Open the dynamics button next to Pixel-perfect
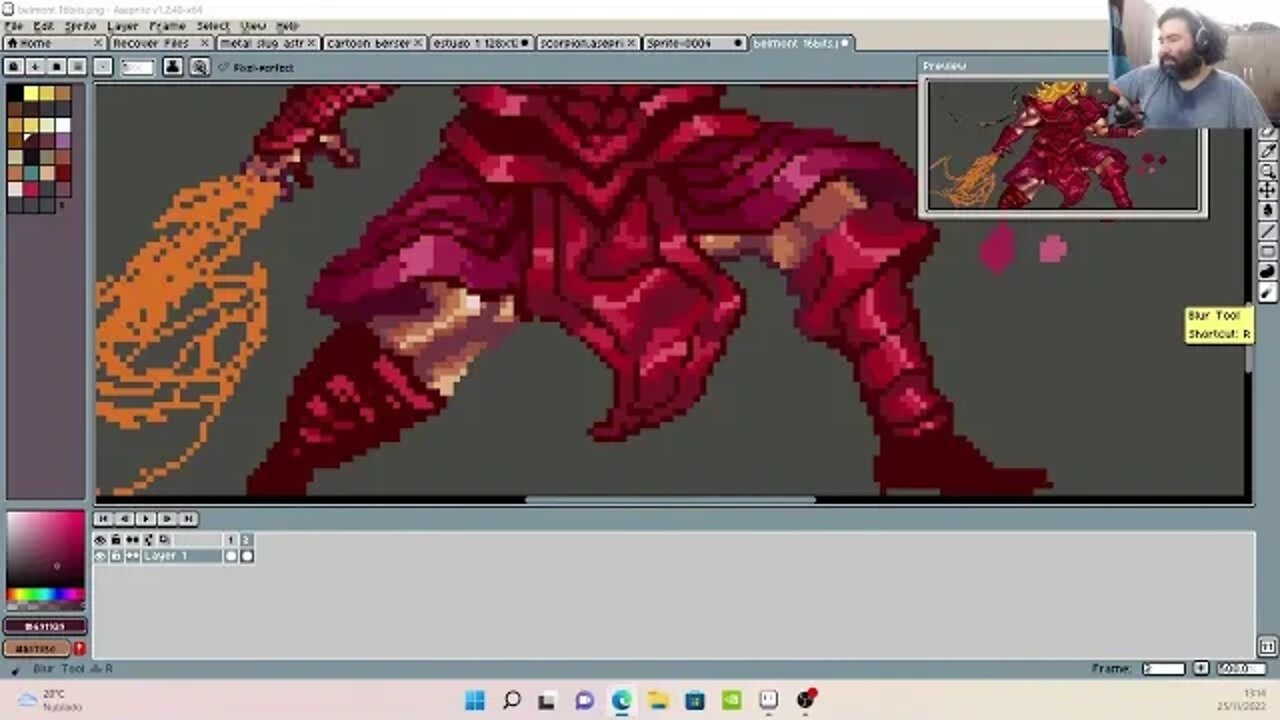 point(199,67)
